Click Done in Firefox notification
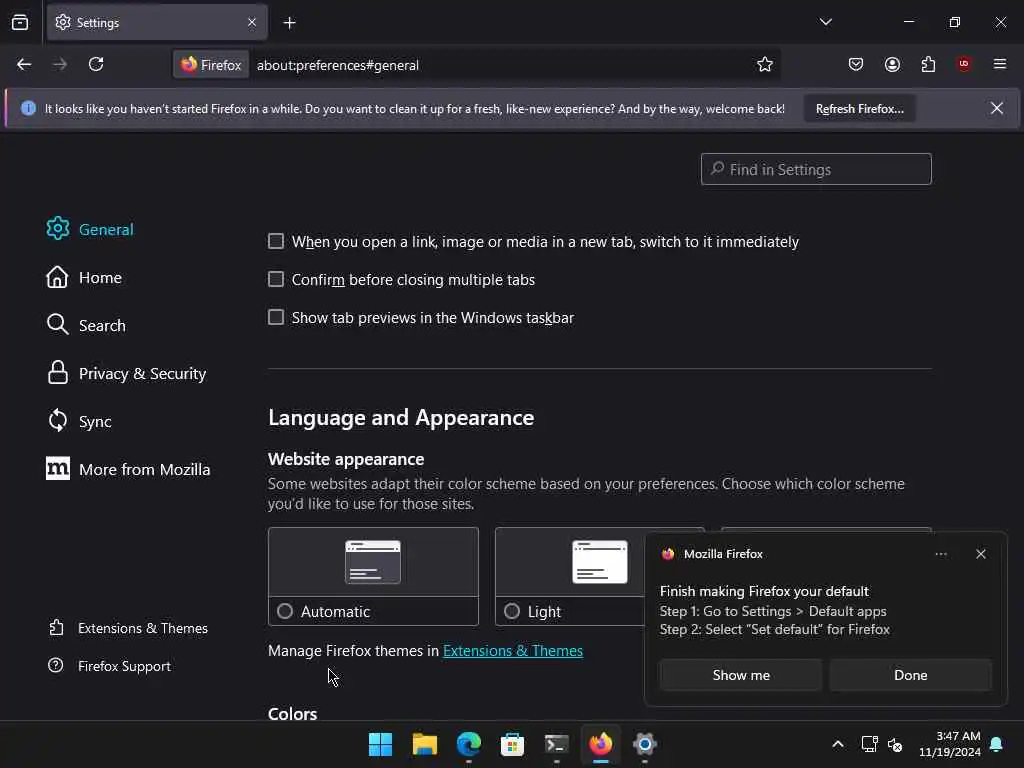 click(x=910, y=675)
